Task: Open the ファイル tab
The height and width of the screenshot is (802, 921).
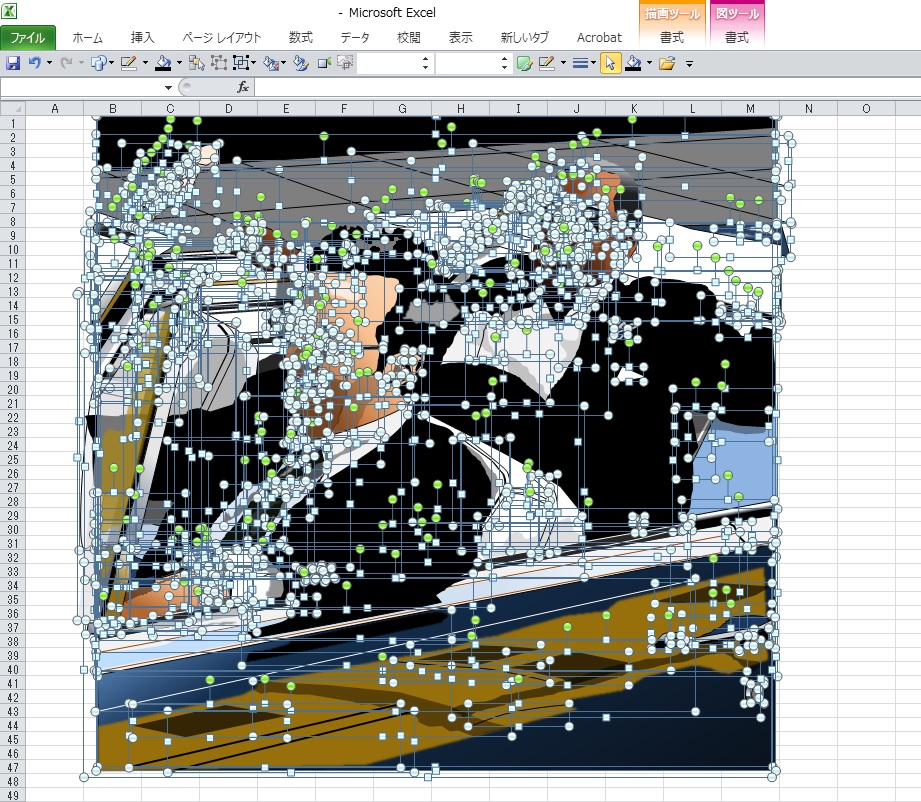Action: coord(28,38)
